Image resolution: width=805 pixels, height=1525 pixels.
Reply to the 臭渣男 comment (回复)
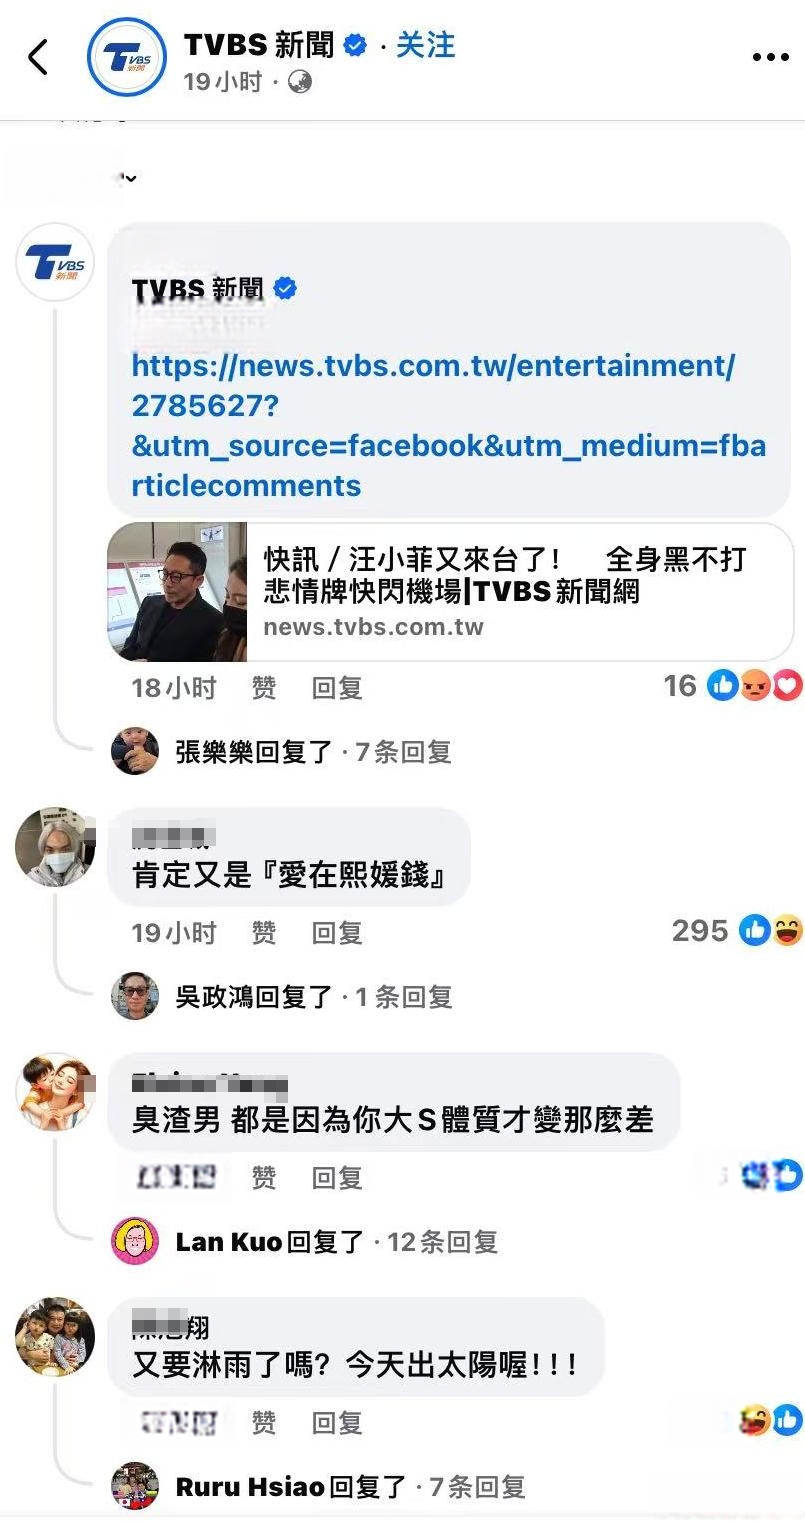337,1178
